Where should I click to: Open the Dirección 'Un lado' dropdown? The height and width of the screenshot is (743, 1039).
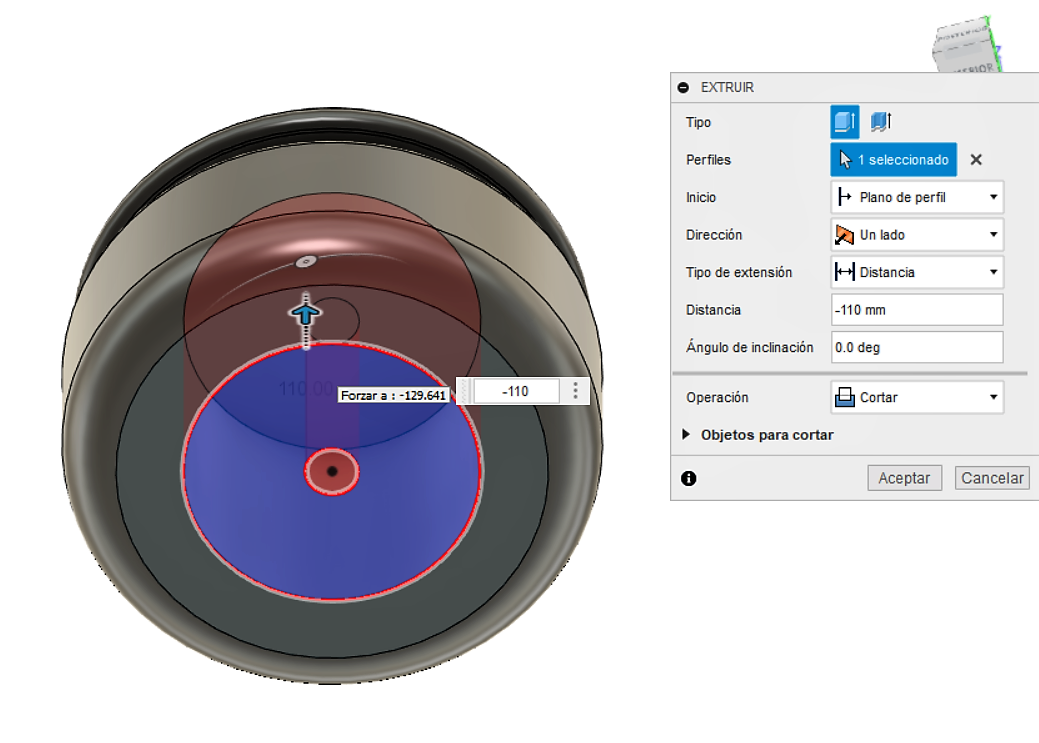pyautogui.click(x=917, y=235)
